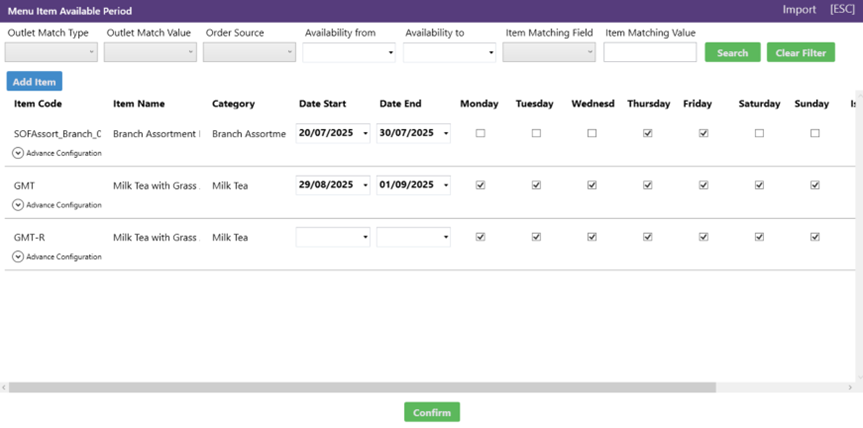Open Date Start picker for GMT-R row
This screenshot has height=428, width=863.
364,238
